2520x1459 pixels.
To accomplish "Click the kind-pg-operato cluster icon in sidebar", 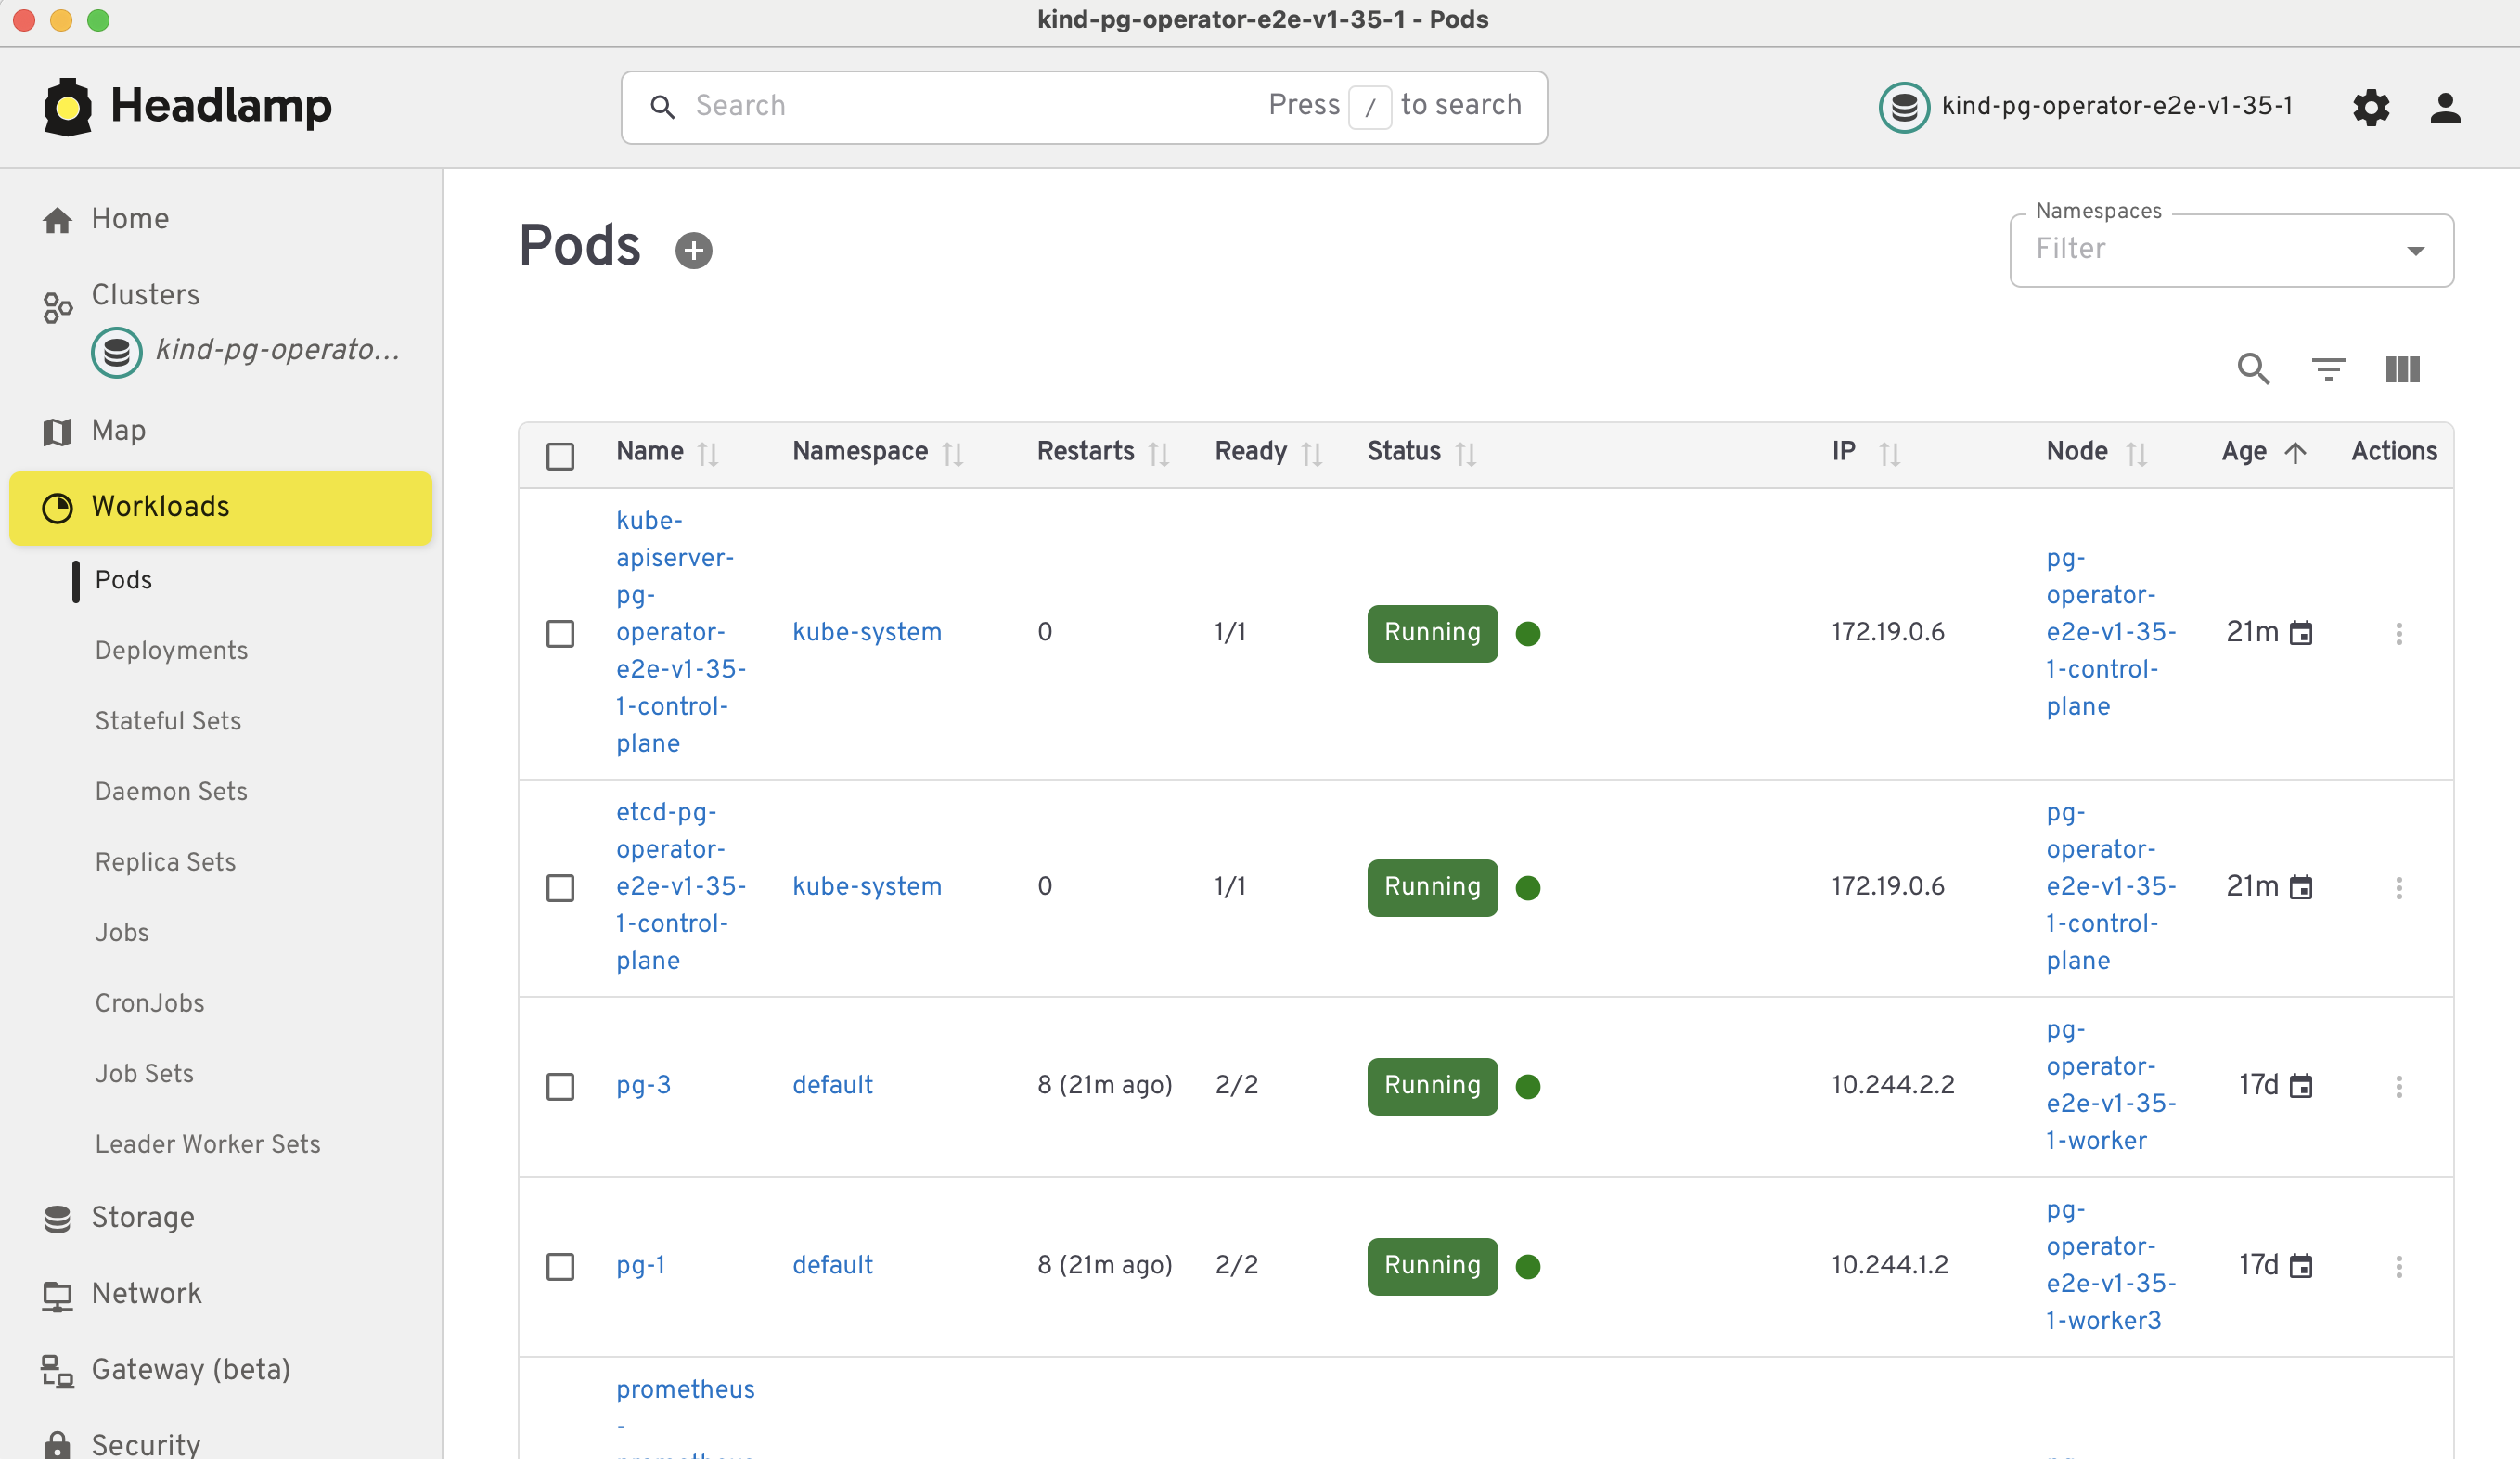I will pos(117,352).
